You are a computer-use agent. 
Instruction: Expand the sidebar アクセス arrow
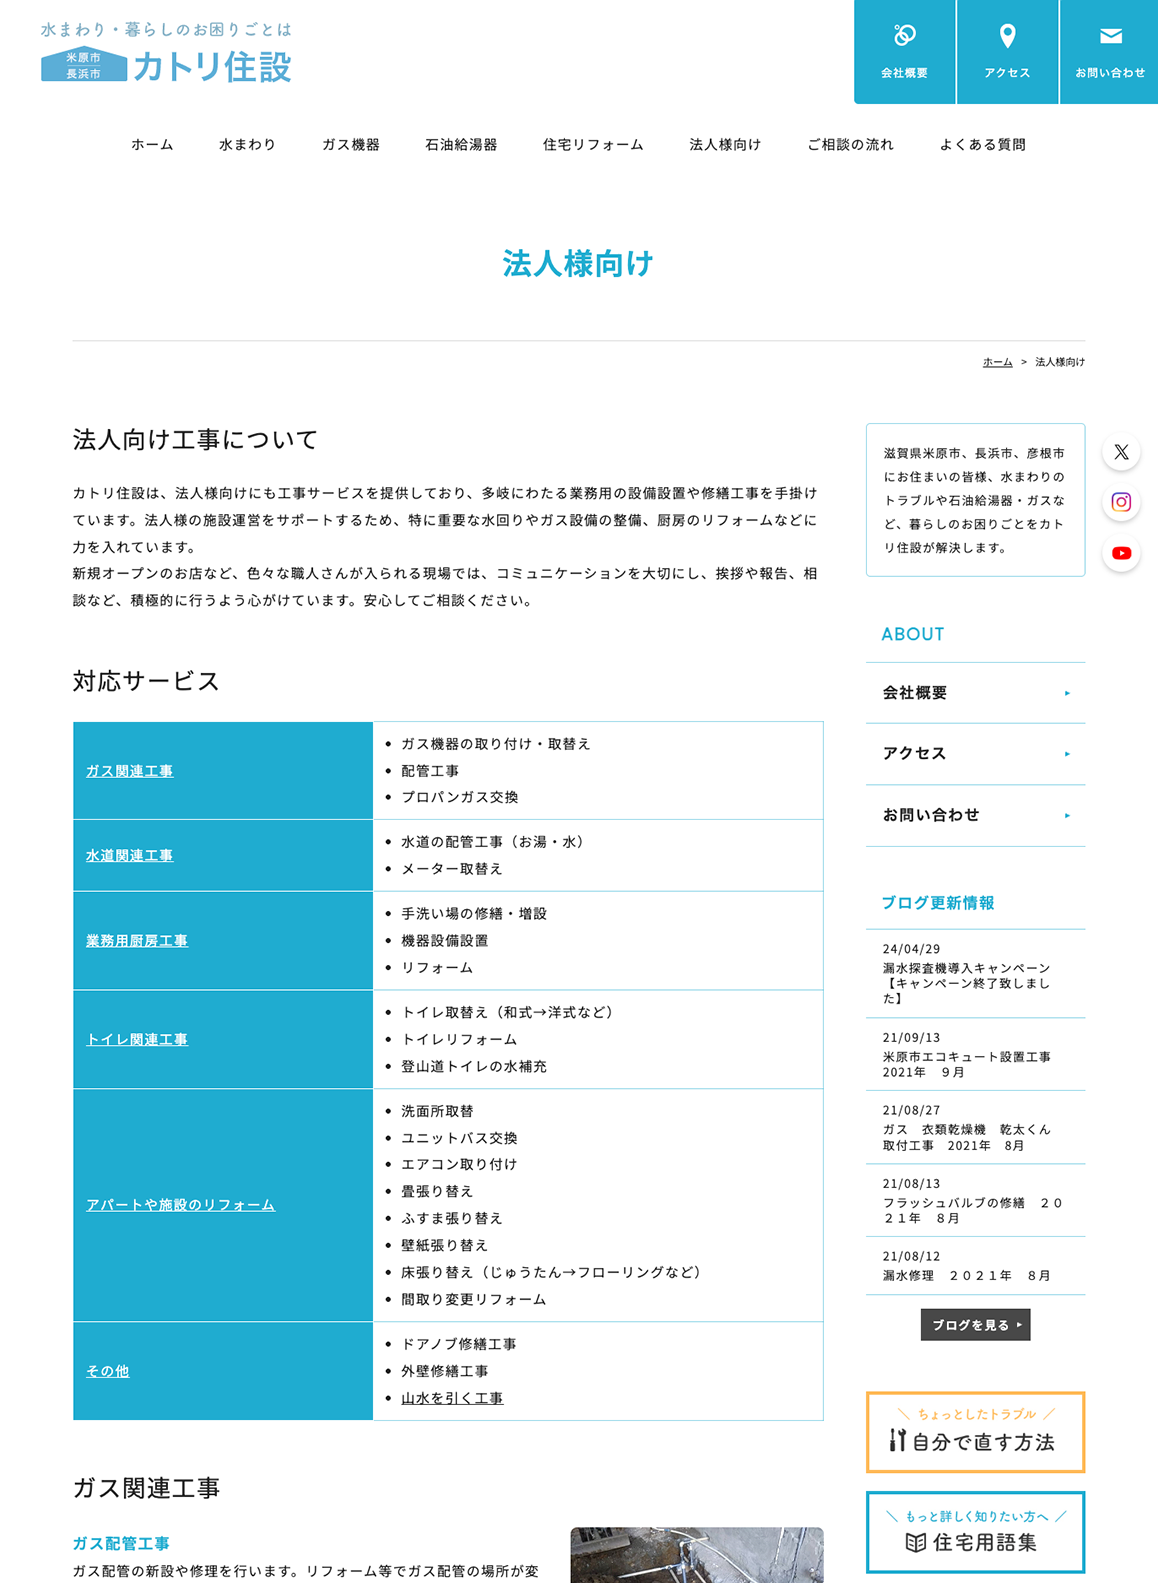(x=1067, y=754)
